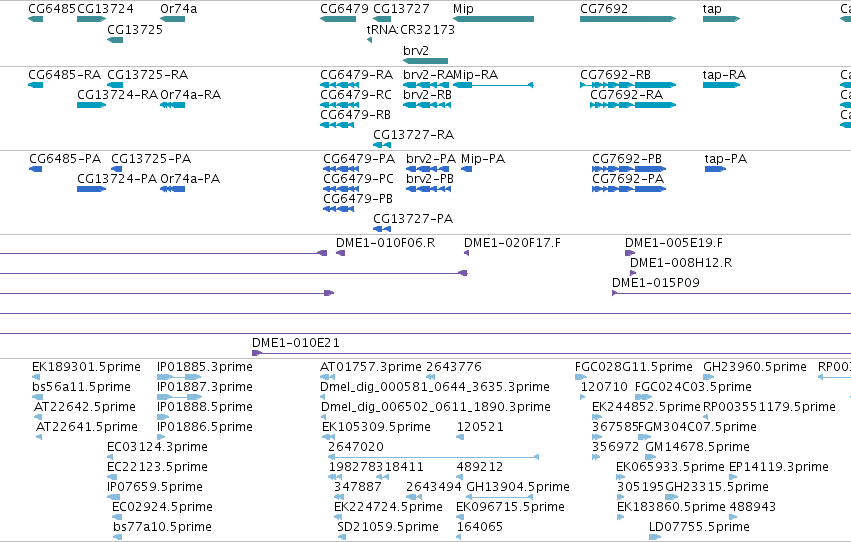This screenshot has height=542, width=851.
Task: Select the bs56a11.5prime EST label
Action: point(81,387)
